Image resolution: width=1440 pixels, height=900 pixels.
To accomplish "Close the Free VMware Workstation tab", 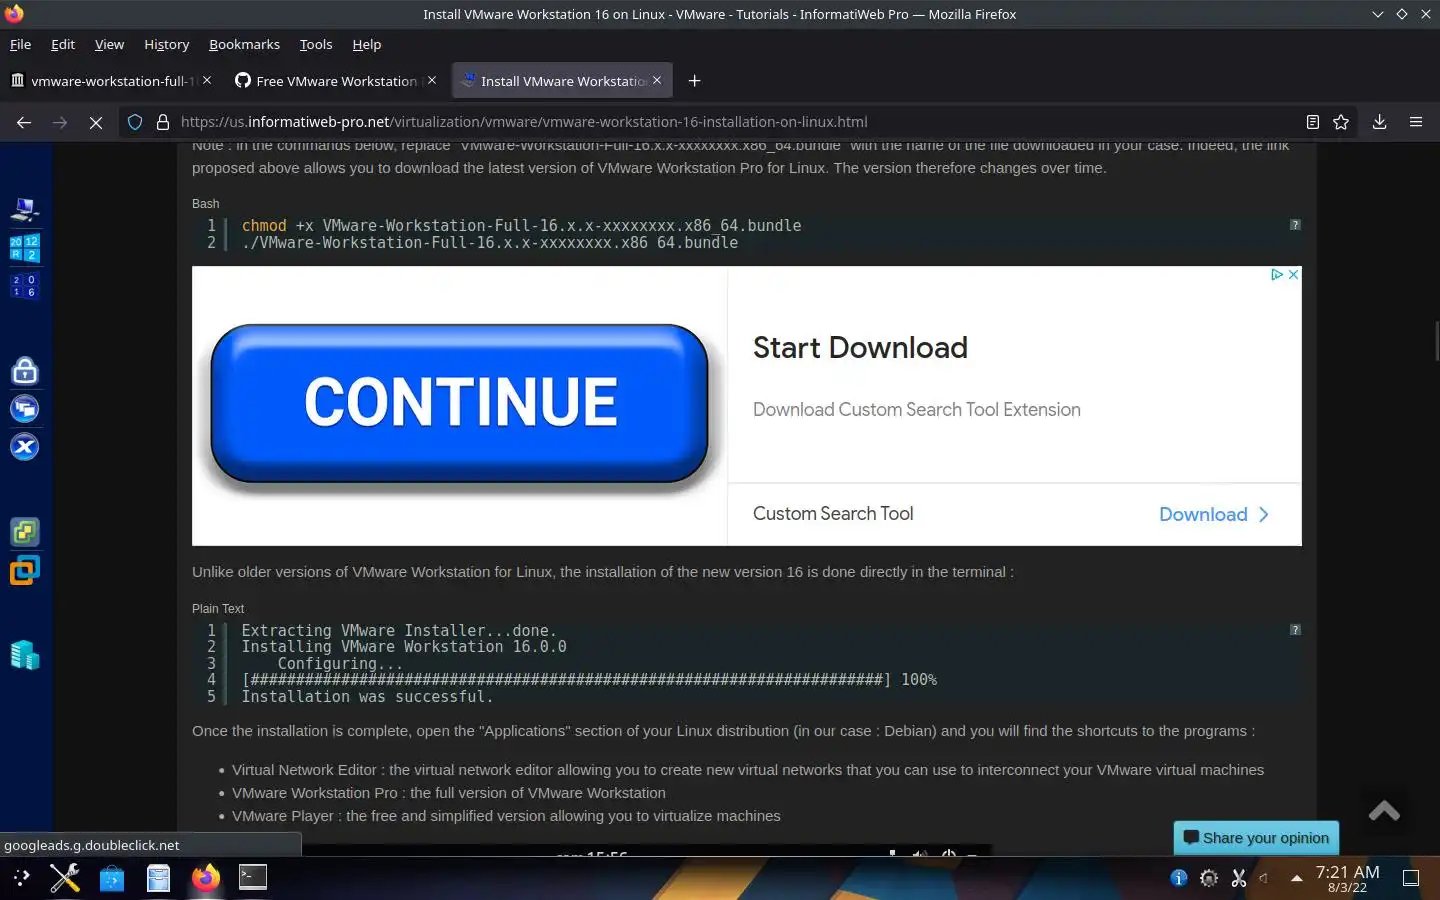I will coord(432,80).
